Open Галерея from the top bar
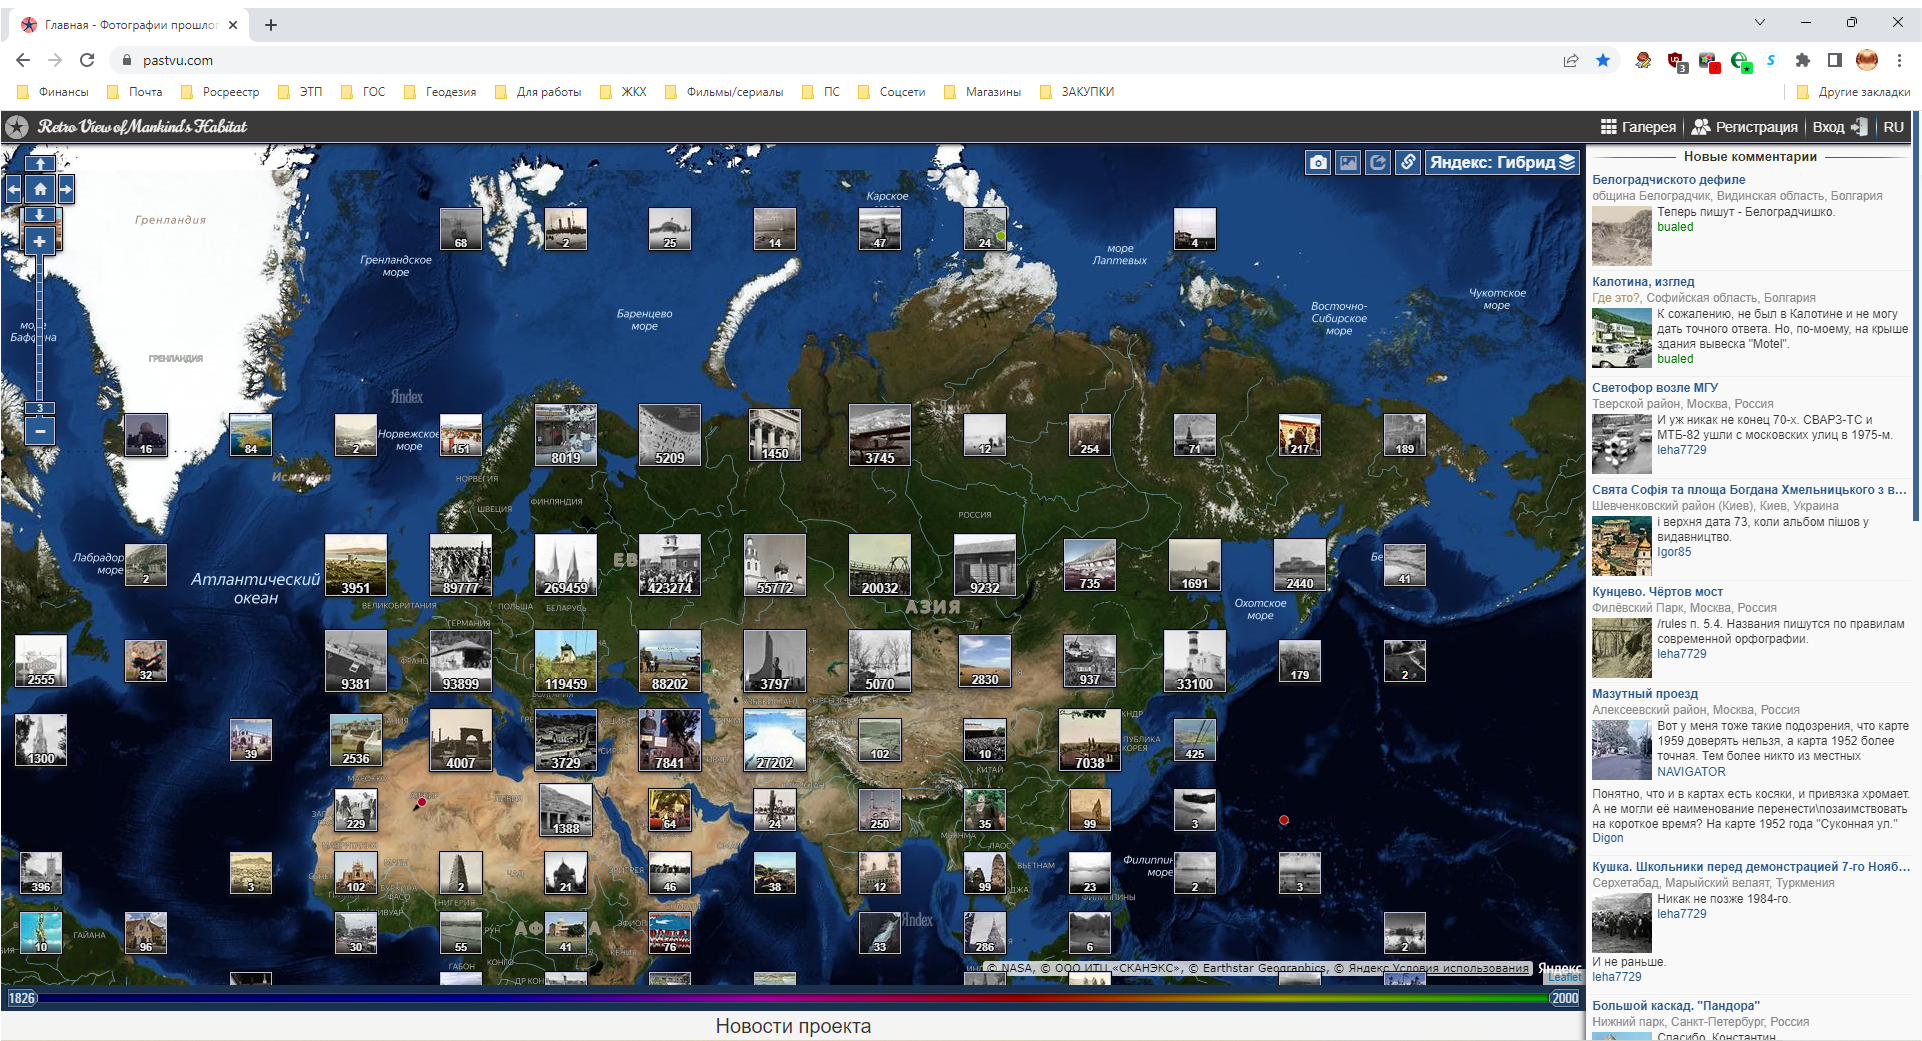 1638,127
